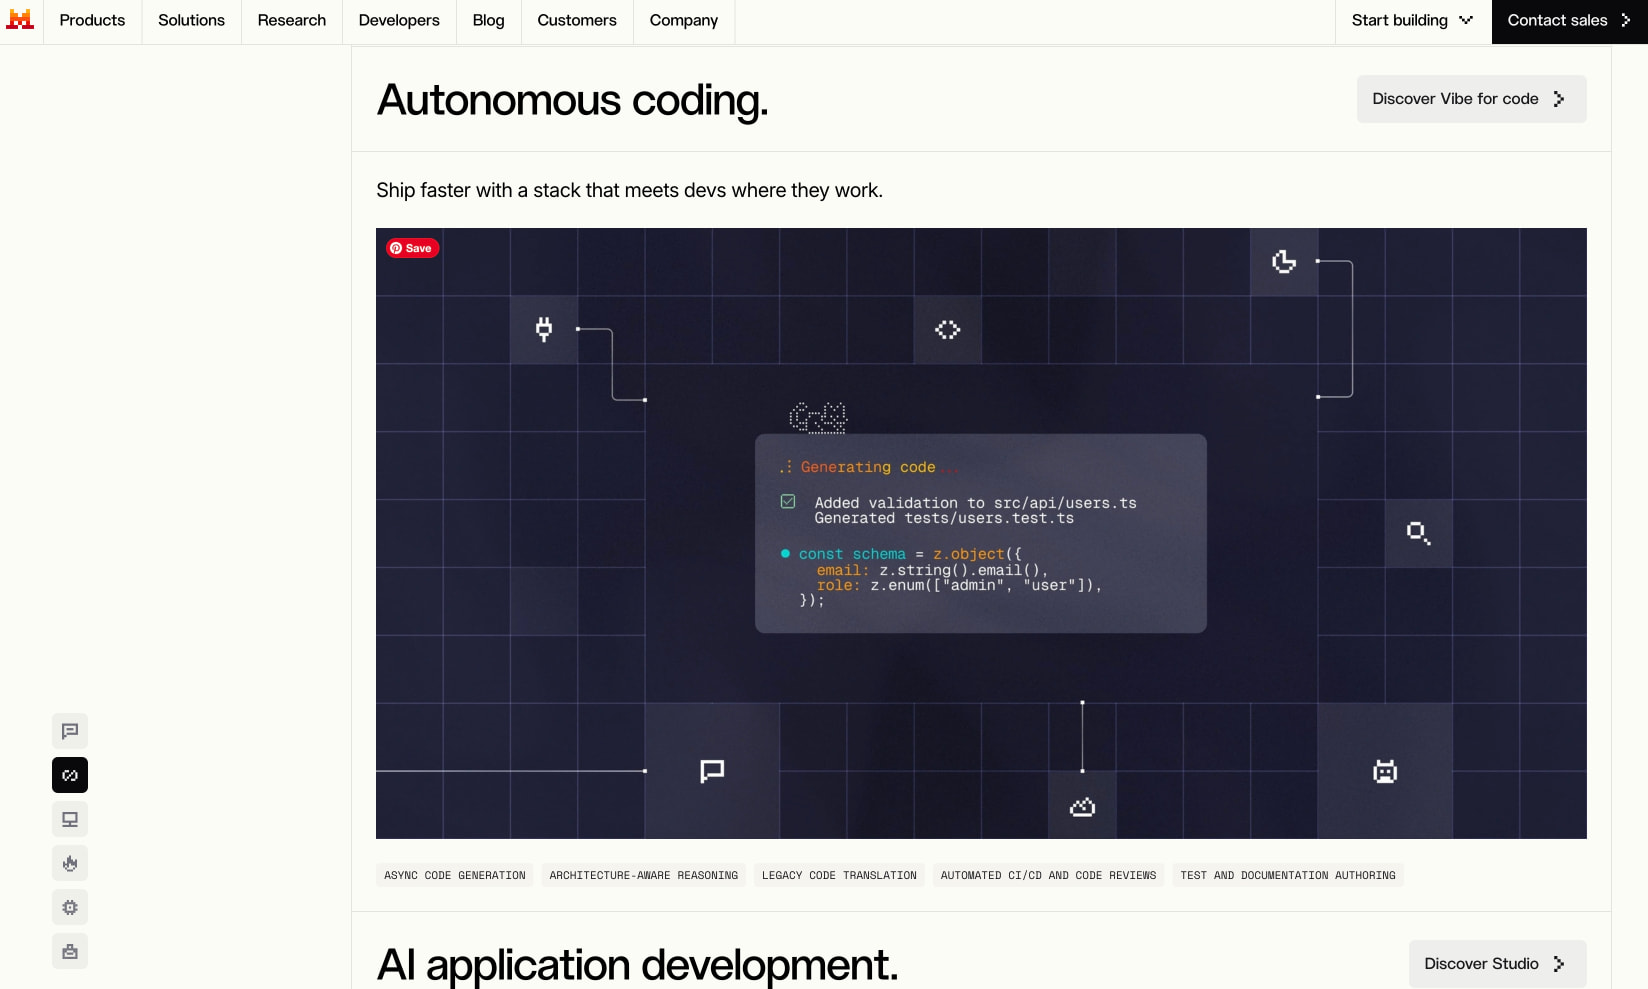Click the cloud icon tile in illustration
Viewport: 1648px width, 989px height.
pyautogui.click(x=1082, y=806)
